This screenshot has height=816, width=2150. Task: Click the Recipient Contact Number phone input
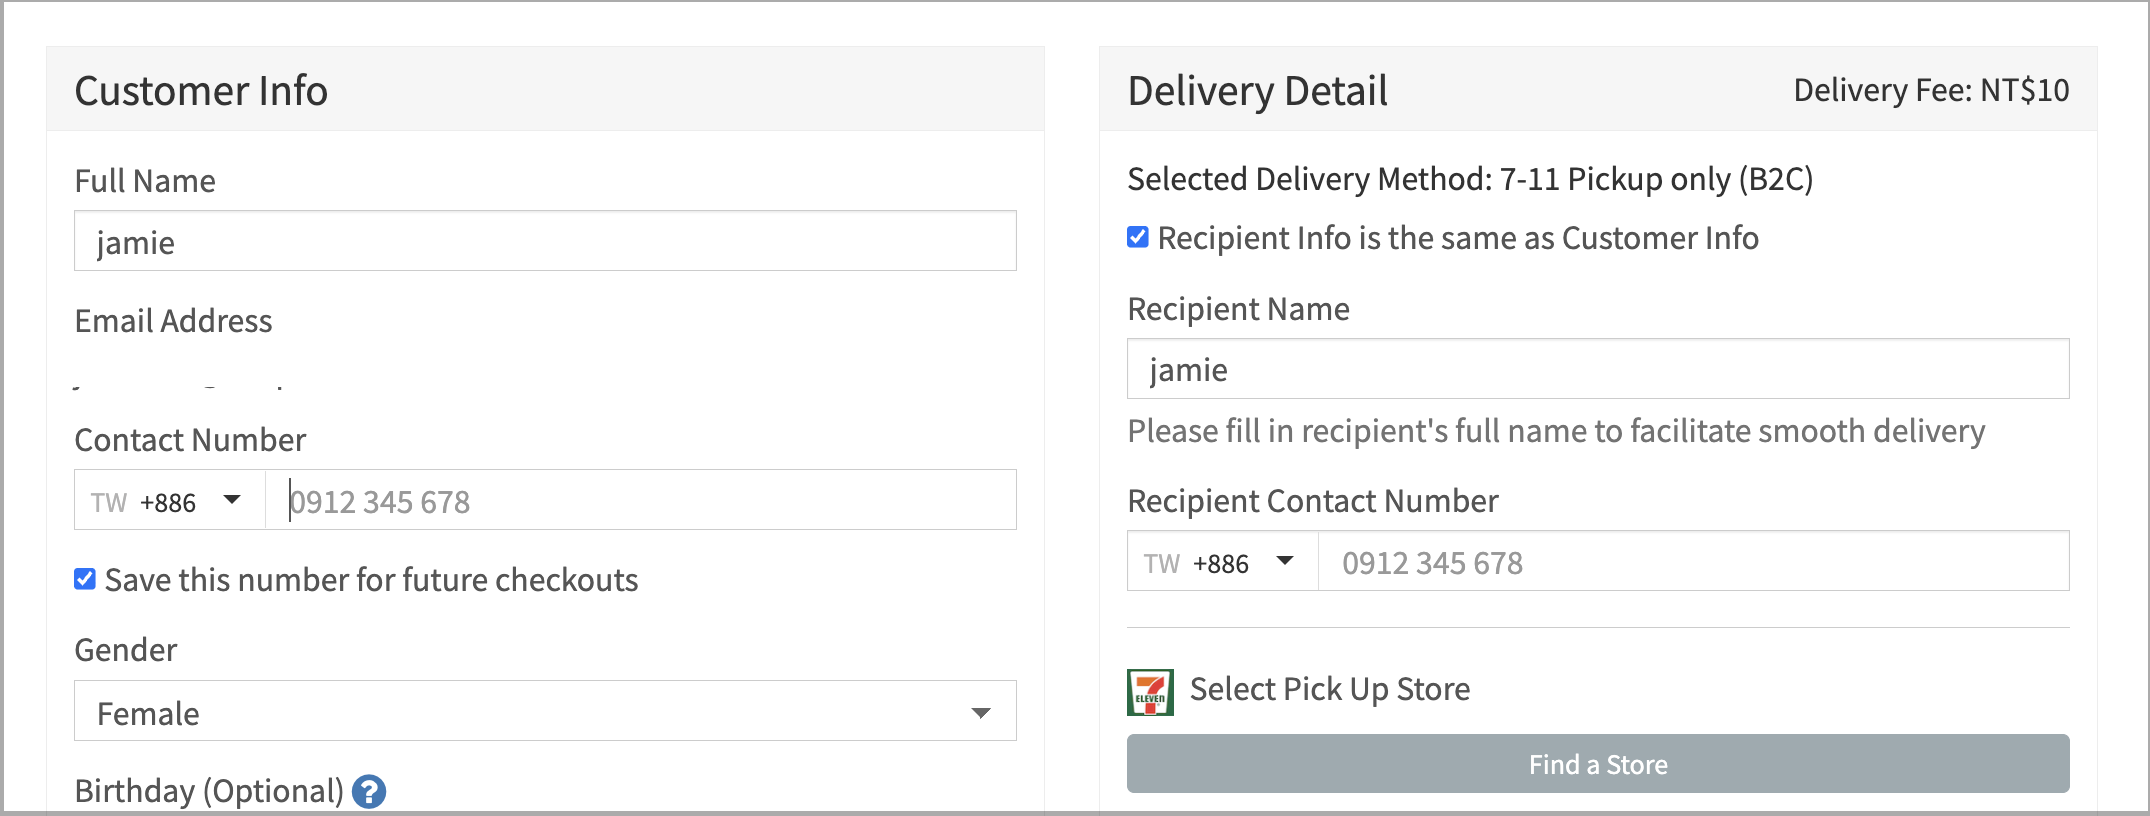pyautogui.click(x=1694, y=561)
